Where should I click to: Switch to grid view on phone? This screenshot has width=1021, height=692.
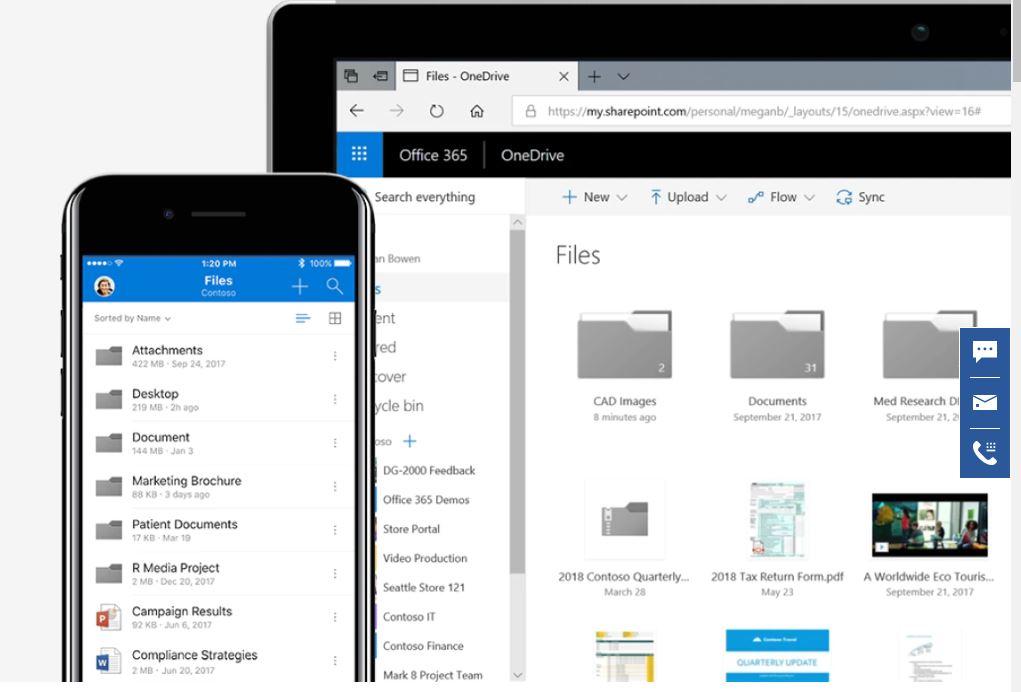click(335, 318)
